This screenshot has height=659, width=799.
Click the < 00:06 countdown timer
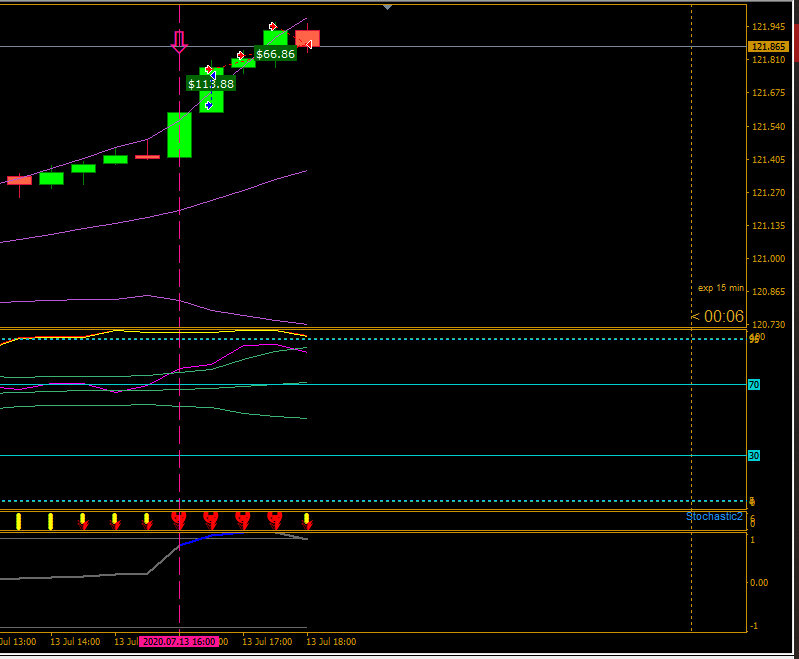pos(717,317)
